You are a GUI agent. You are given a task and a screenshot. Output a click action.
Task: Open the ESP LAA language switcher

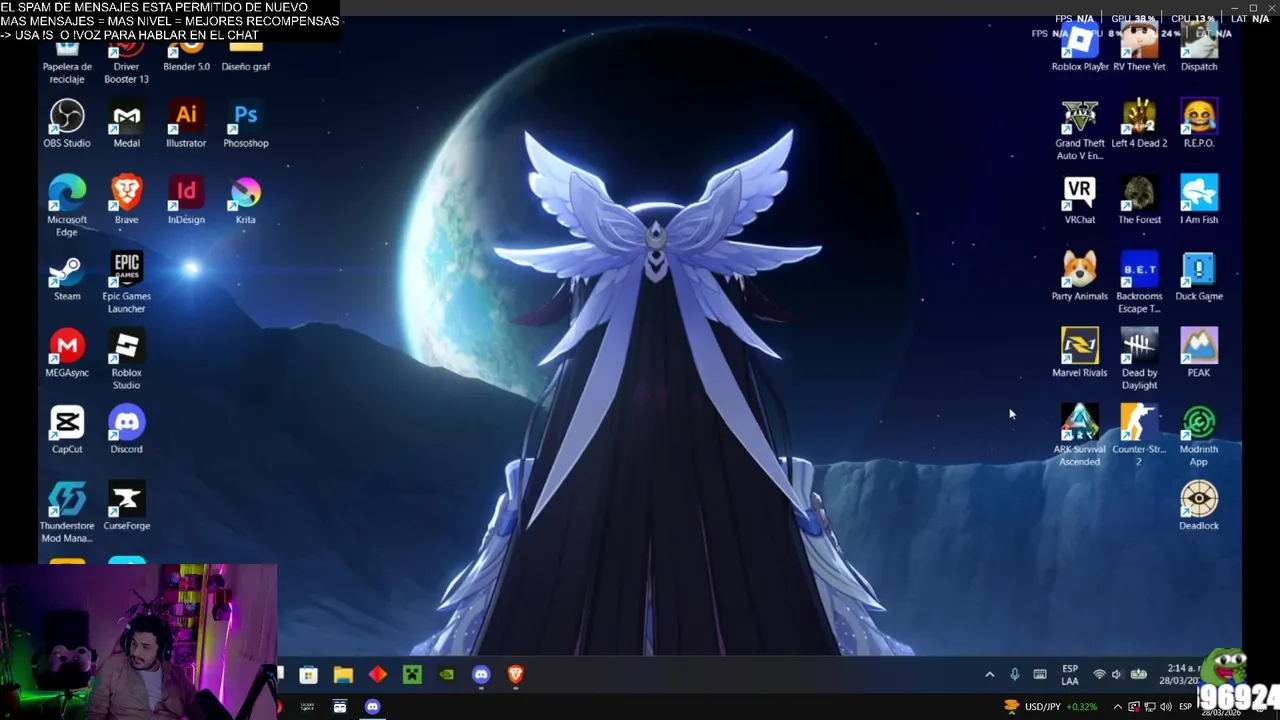(1070, 675)
